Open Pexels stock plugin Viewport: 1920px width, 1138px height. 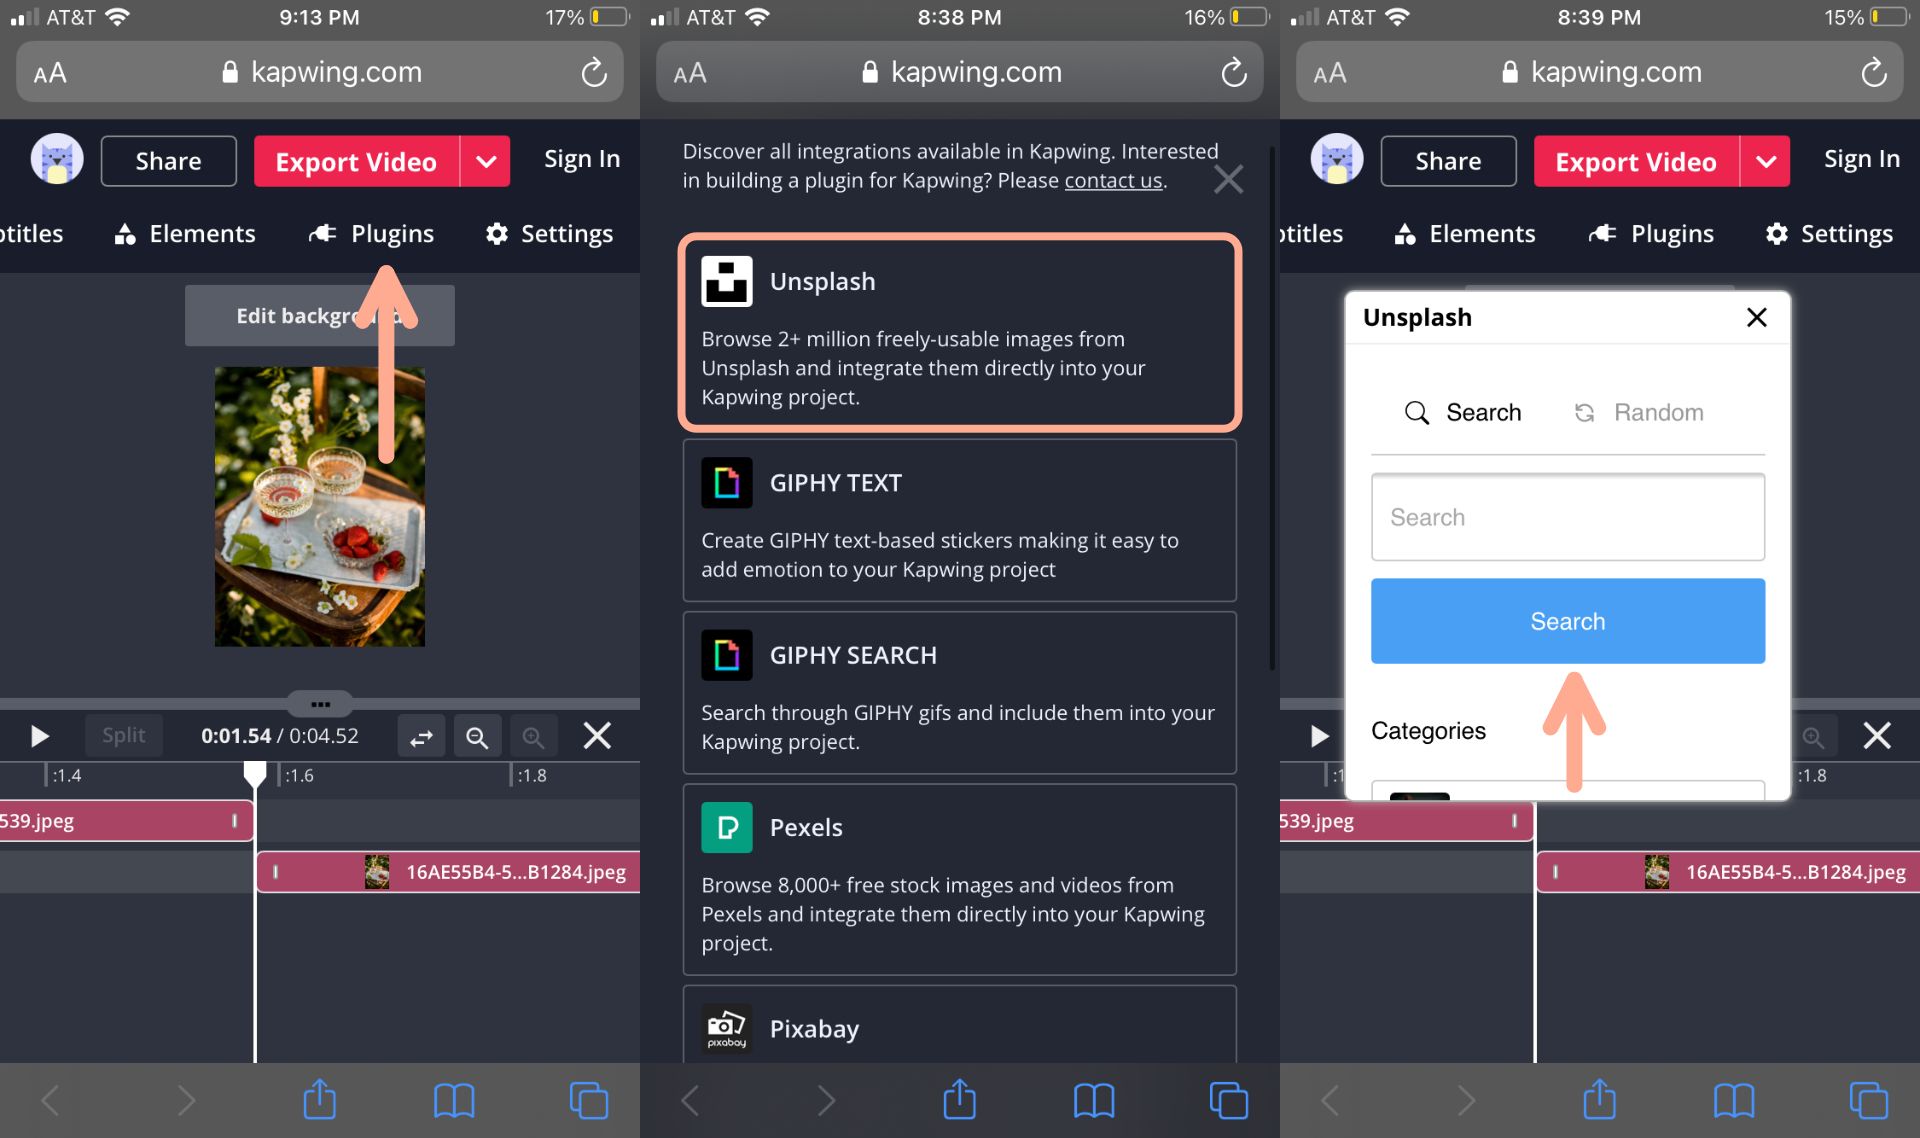point(959,879)
